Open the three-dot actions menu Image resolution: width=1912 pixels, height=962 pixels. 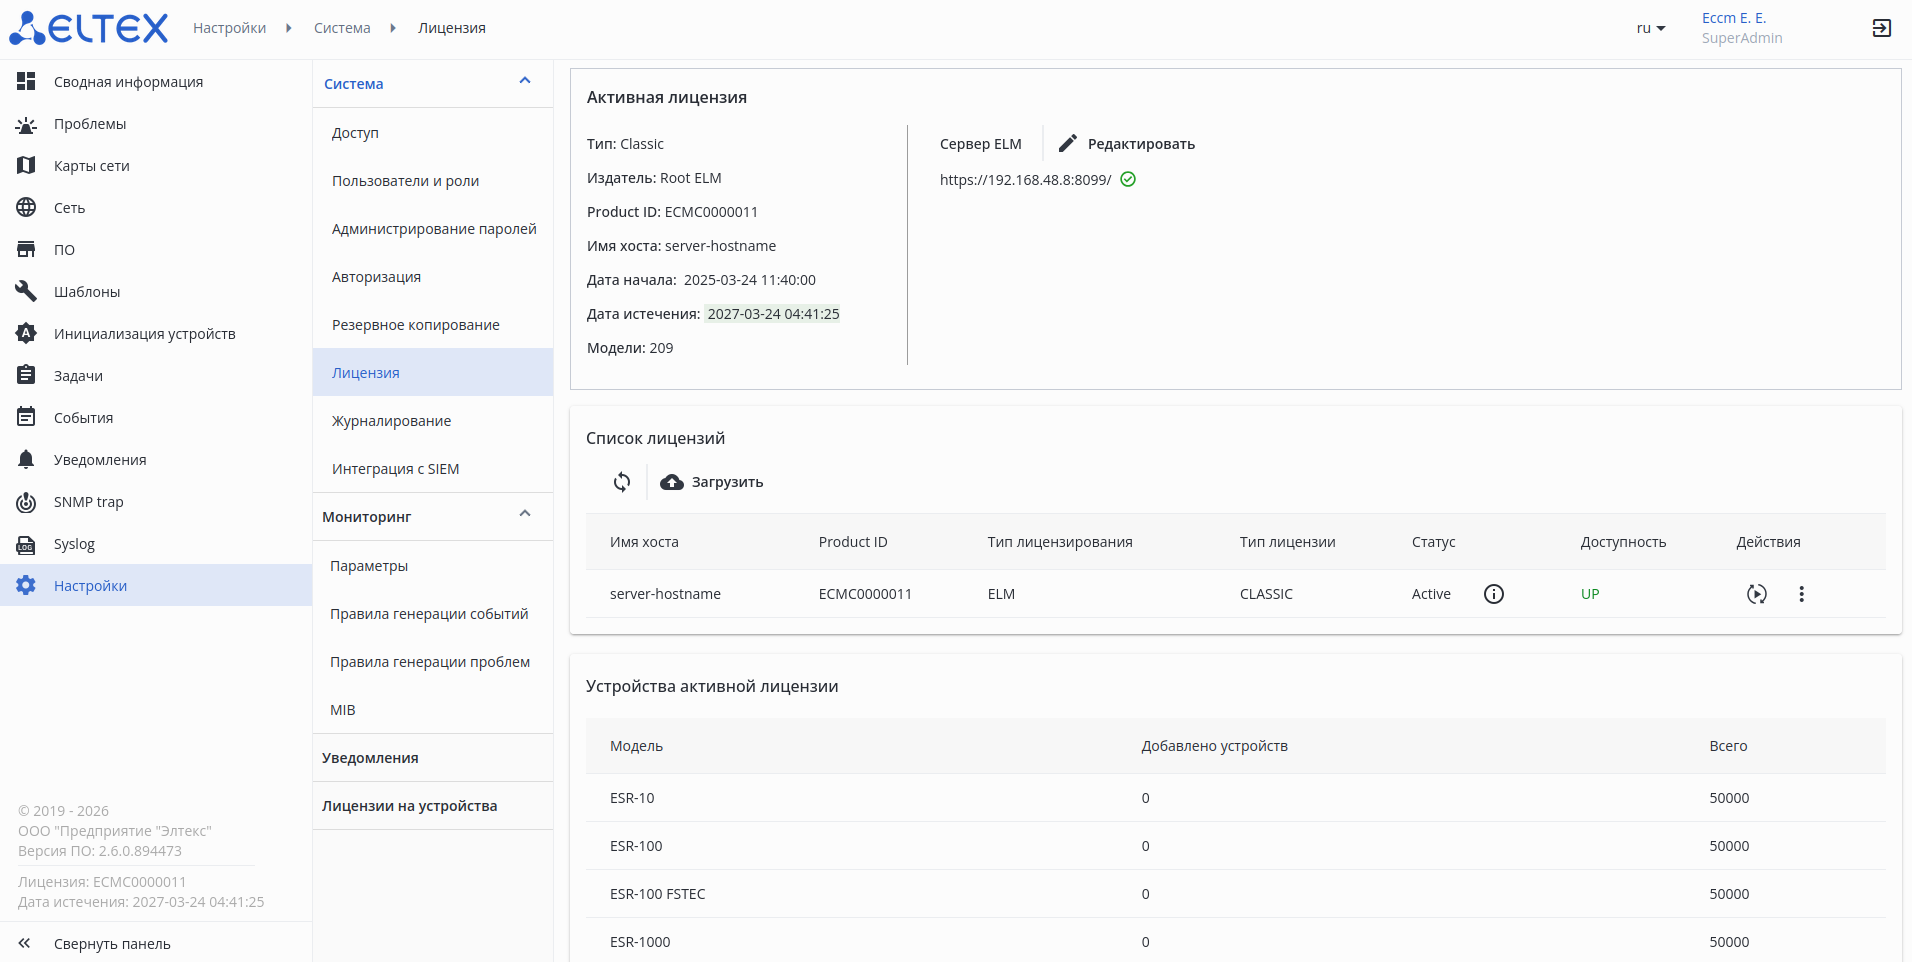(1801, 594)
